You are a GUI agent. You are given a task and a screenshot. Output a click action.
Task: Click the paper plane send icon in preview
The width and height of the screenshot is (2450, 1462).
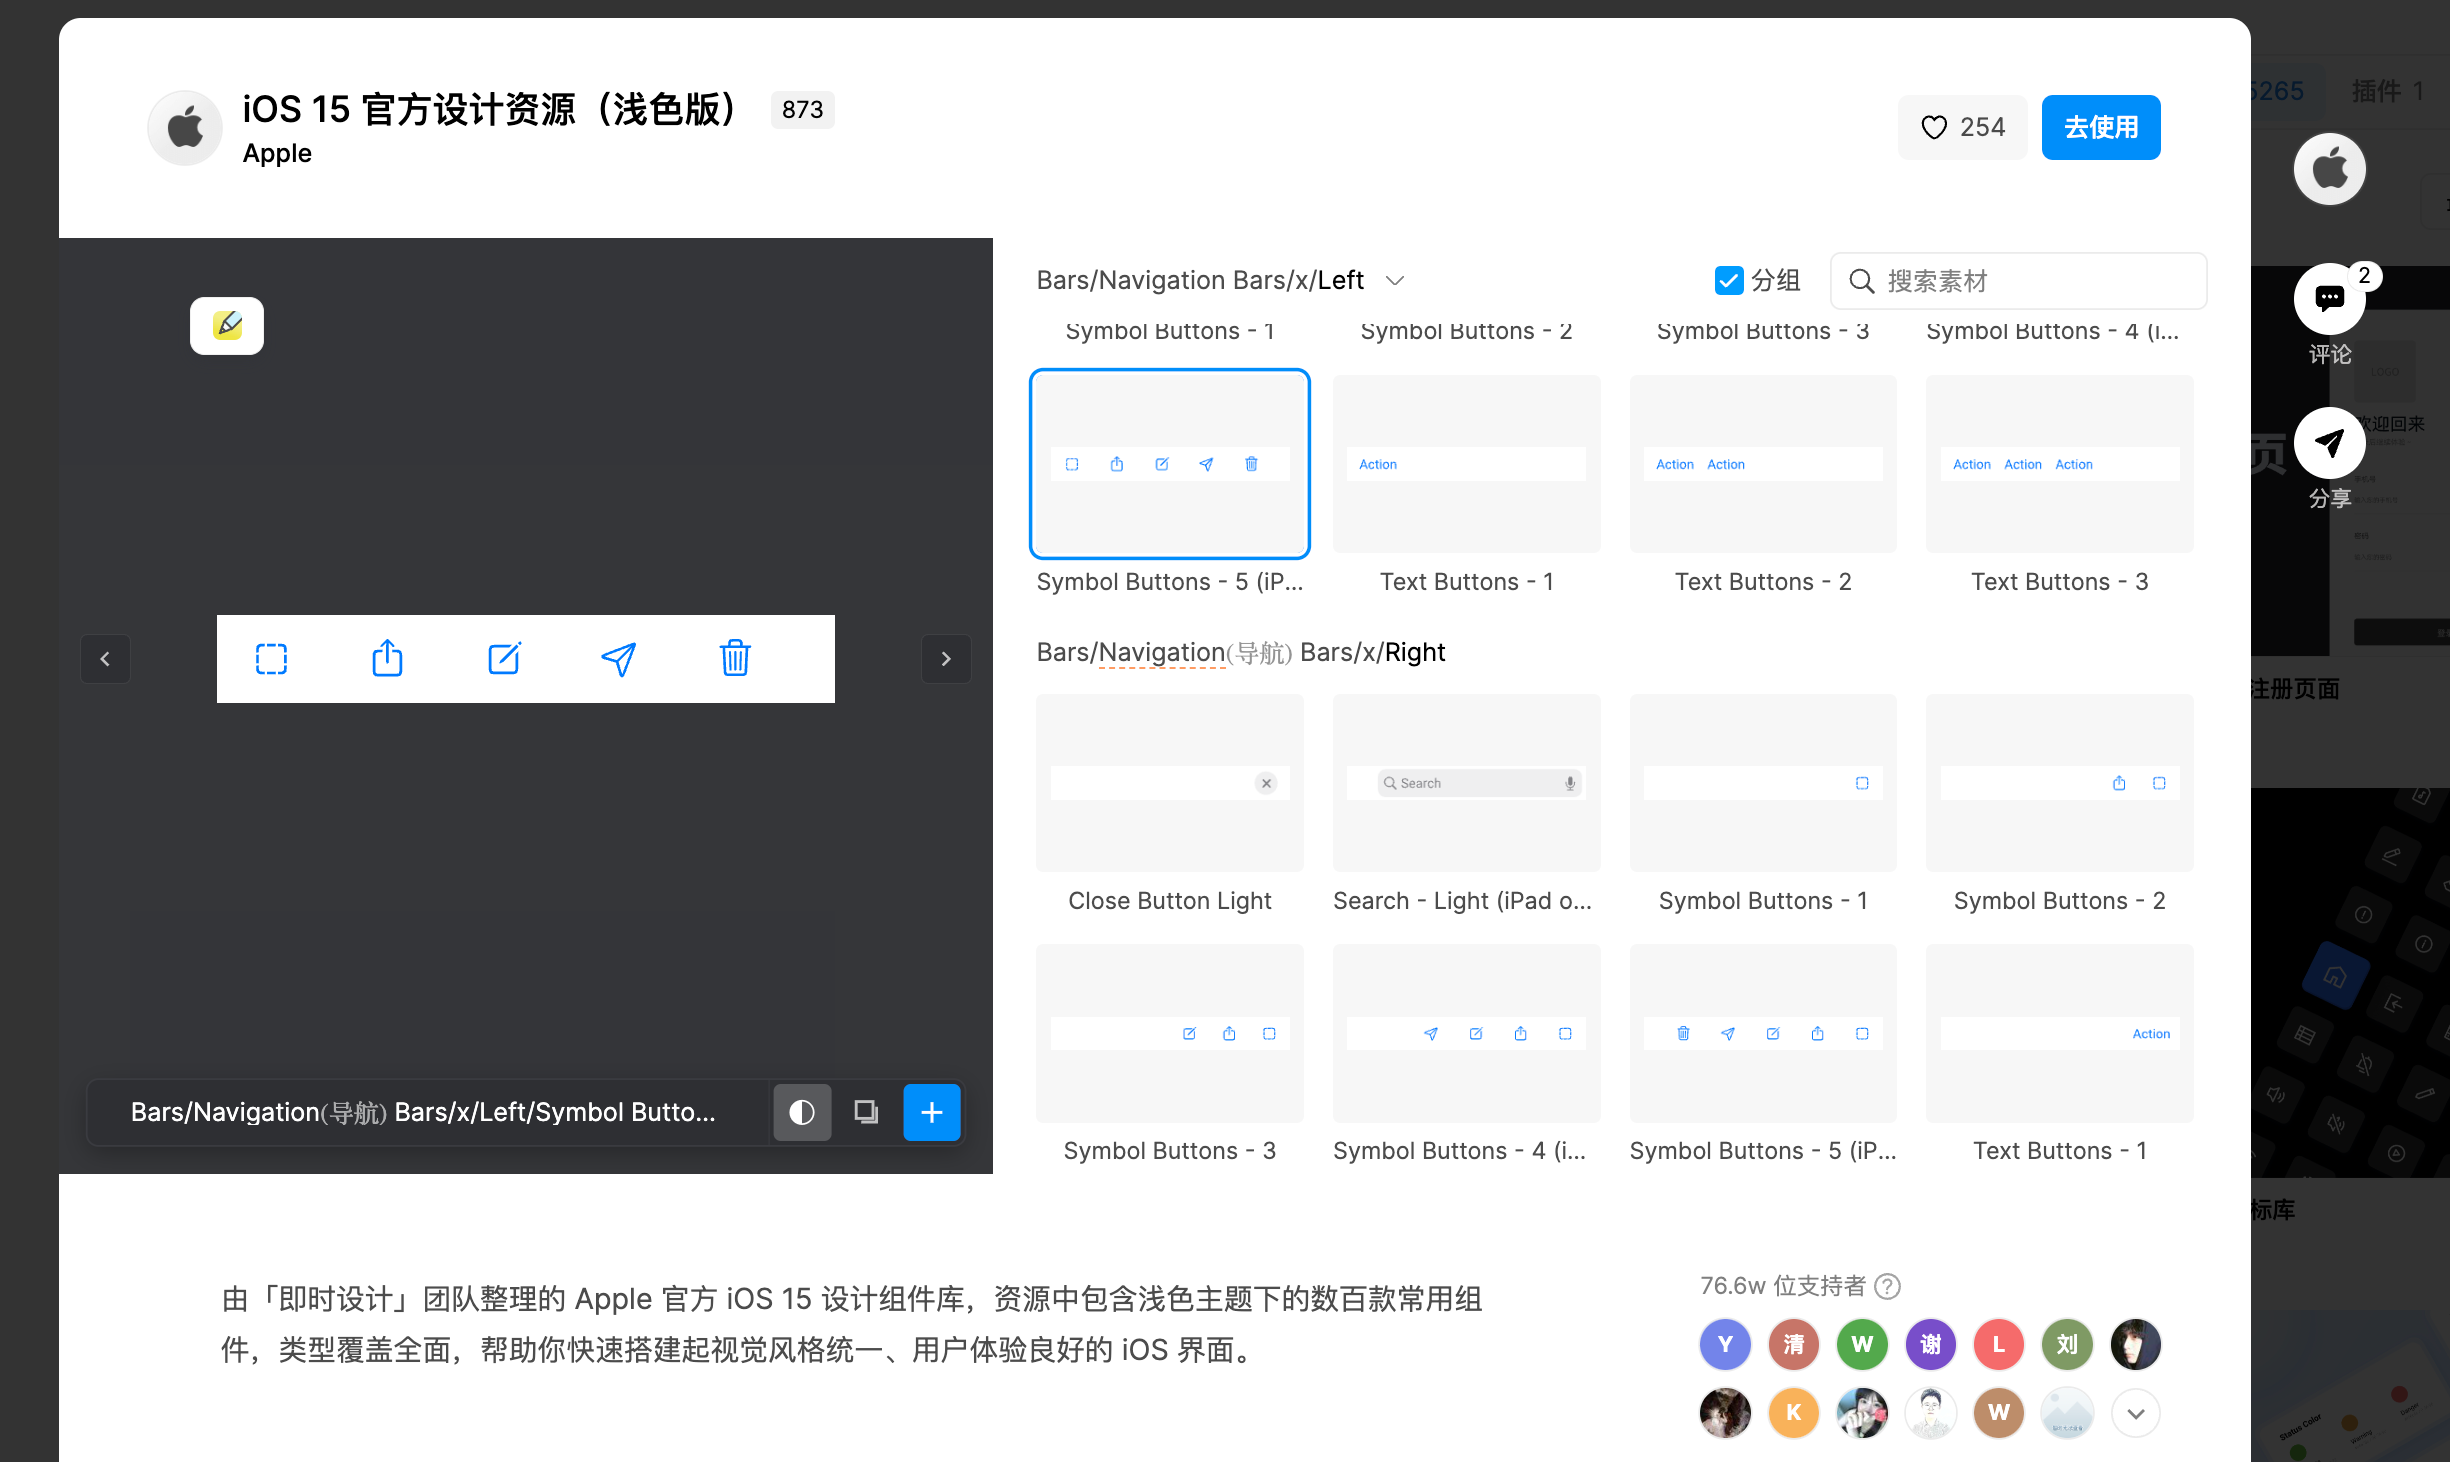click(x=618, y=658)
